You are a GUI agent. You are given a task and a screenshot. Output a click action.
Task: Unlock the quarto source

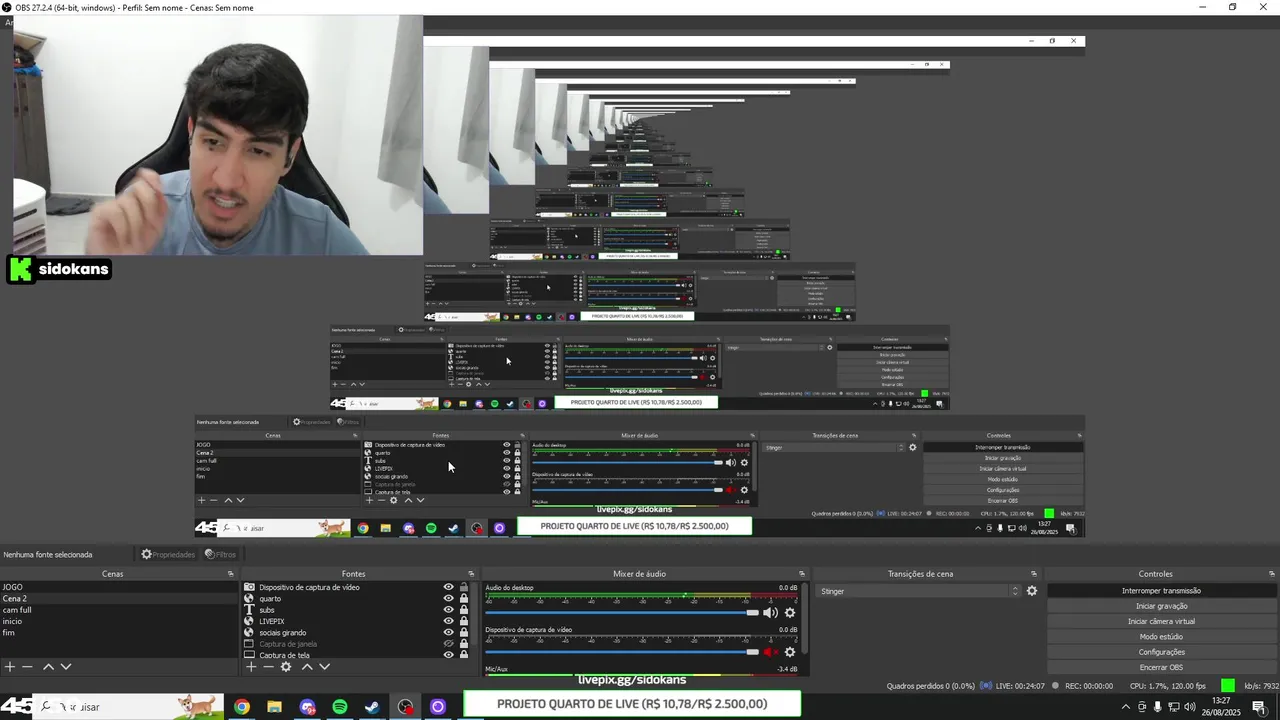point(463,599)
